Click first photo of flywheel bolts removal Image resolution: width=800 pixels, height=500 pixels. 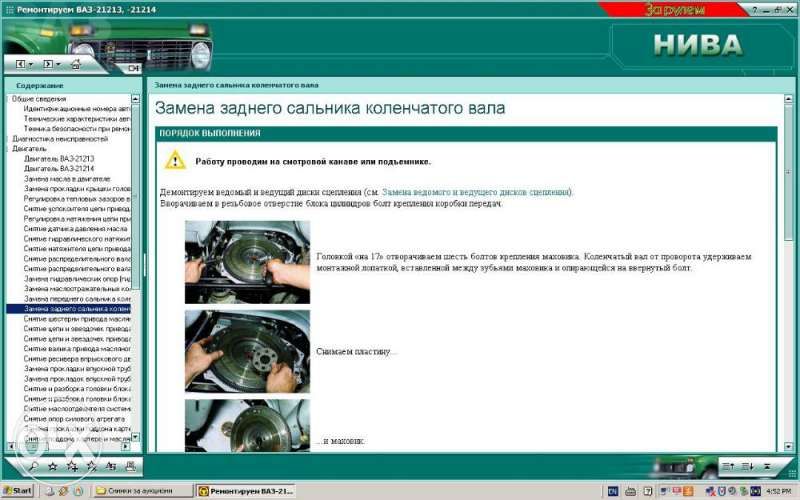tap(247, 262)
